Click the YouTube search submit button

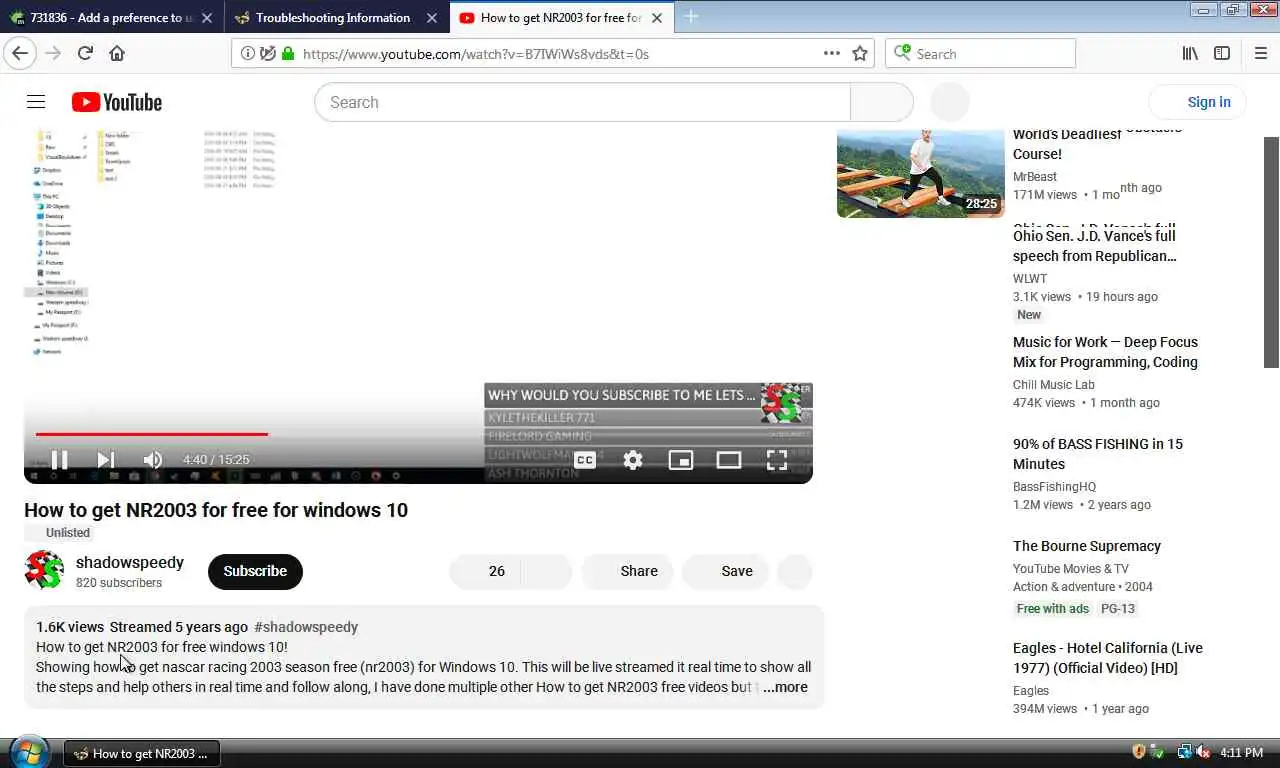coord(881,102)
